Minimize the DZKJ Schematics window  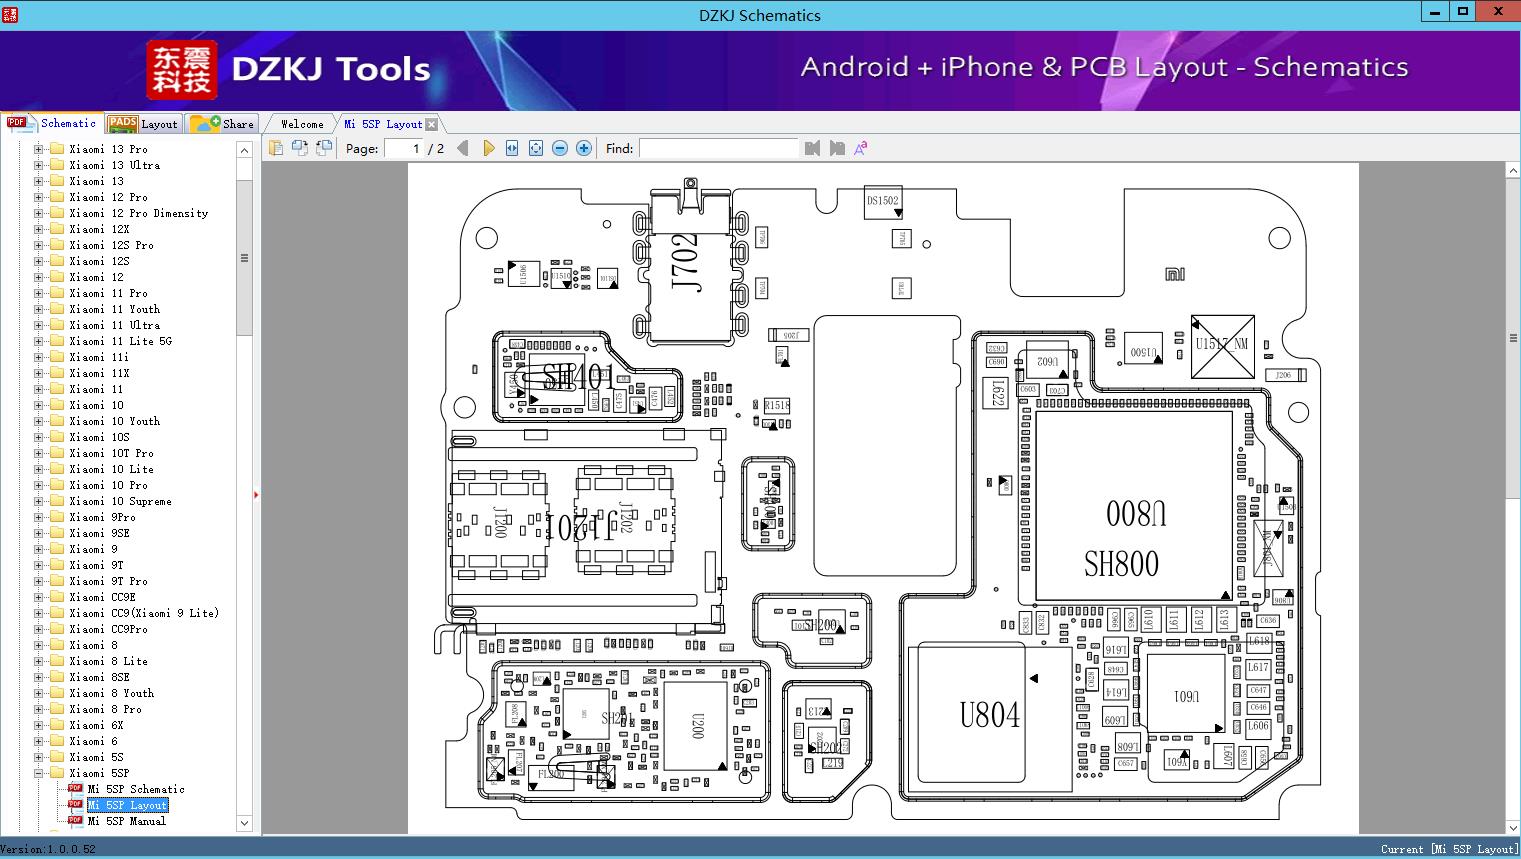tap(1434, 12)
